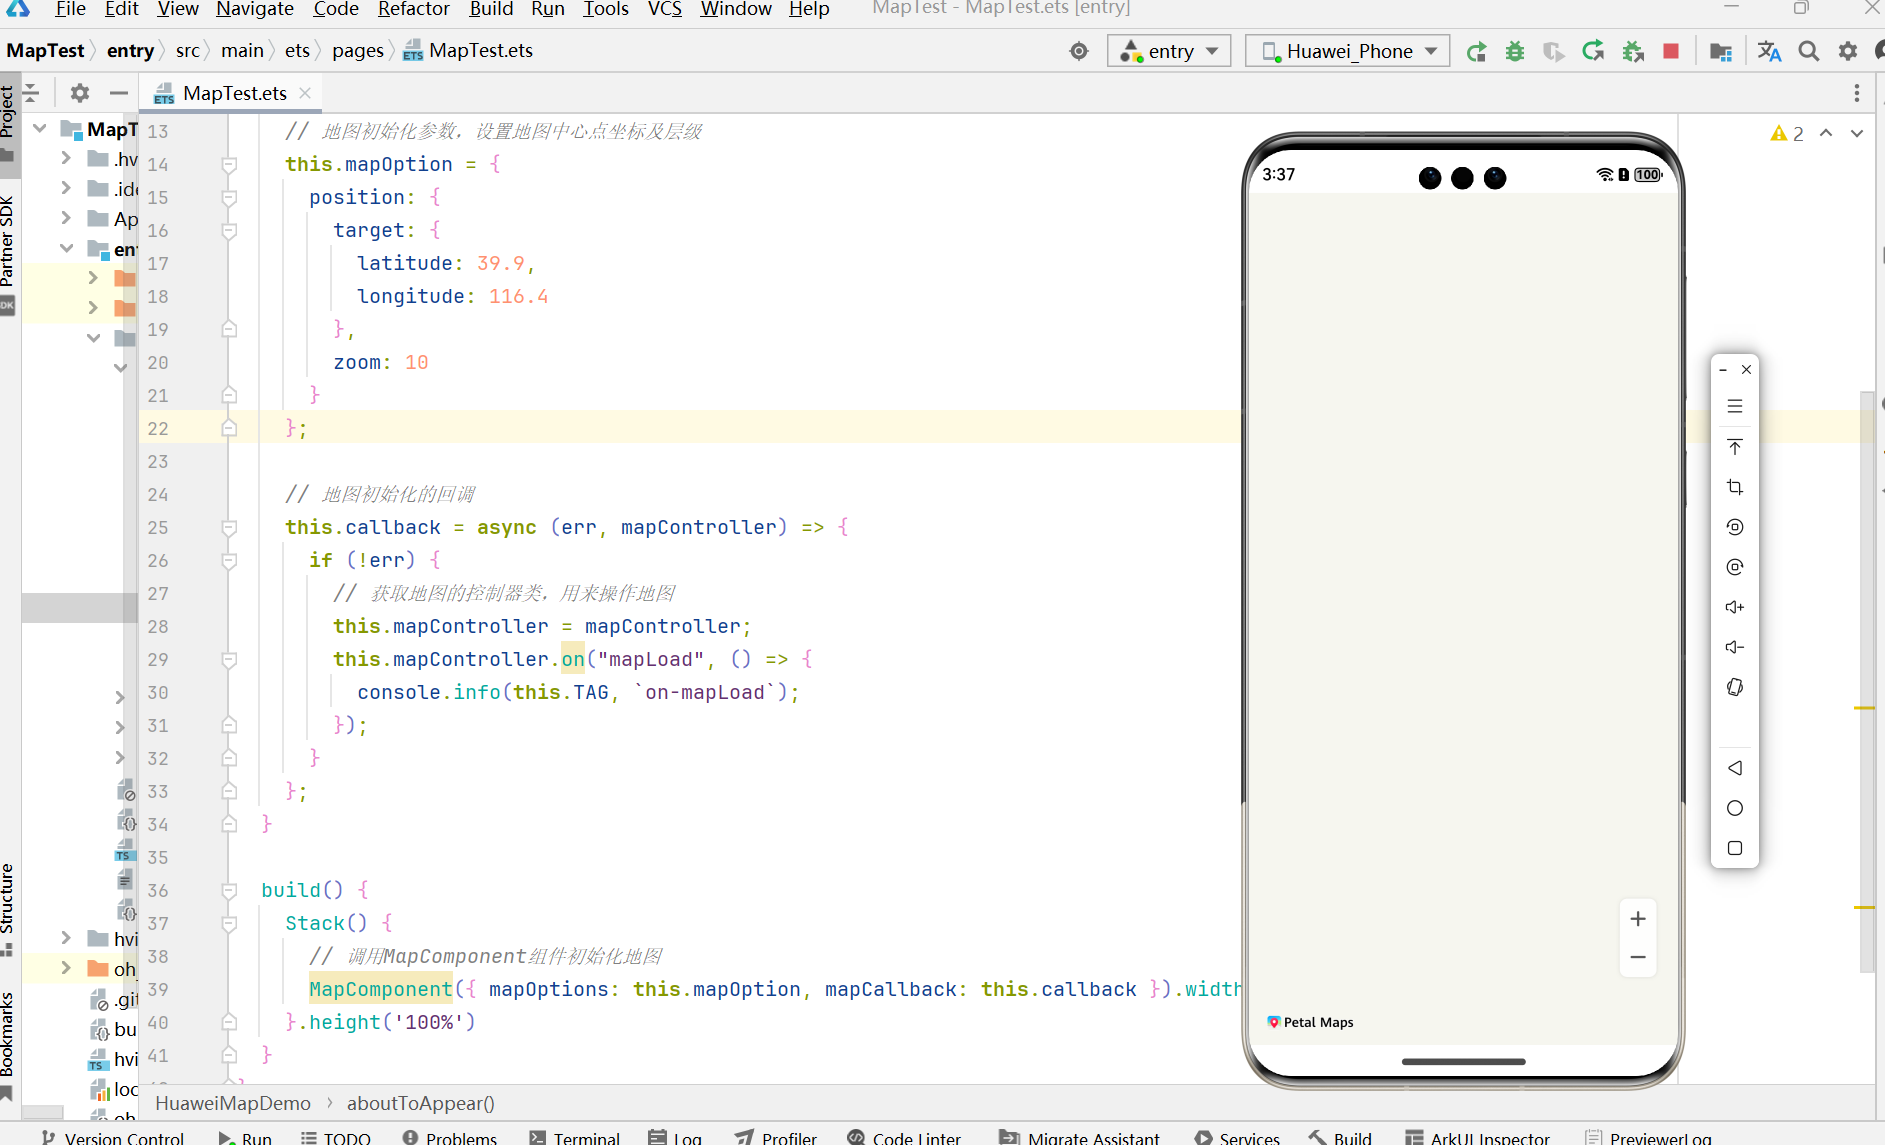The height and width of the screenshot is (1145, 1885).
Task: Expand the AppScope folder in tree
Action: 66,218
